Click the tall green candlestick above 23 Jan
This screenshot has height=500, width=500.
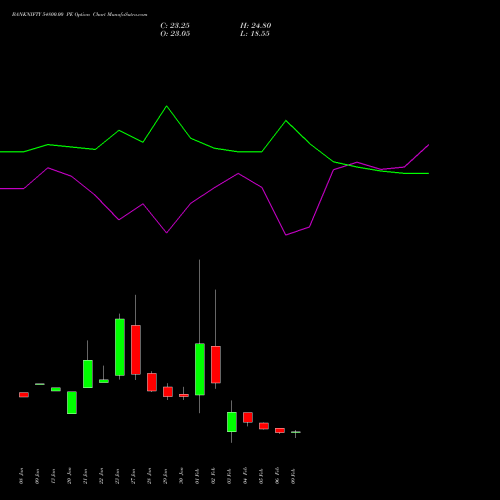[120, 347]
